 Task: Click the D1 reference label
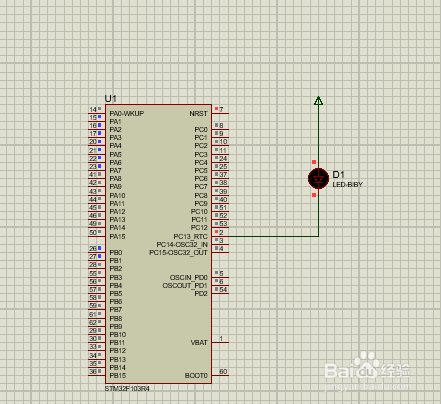(x=338, y=174)
